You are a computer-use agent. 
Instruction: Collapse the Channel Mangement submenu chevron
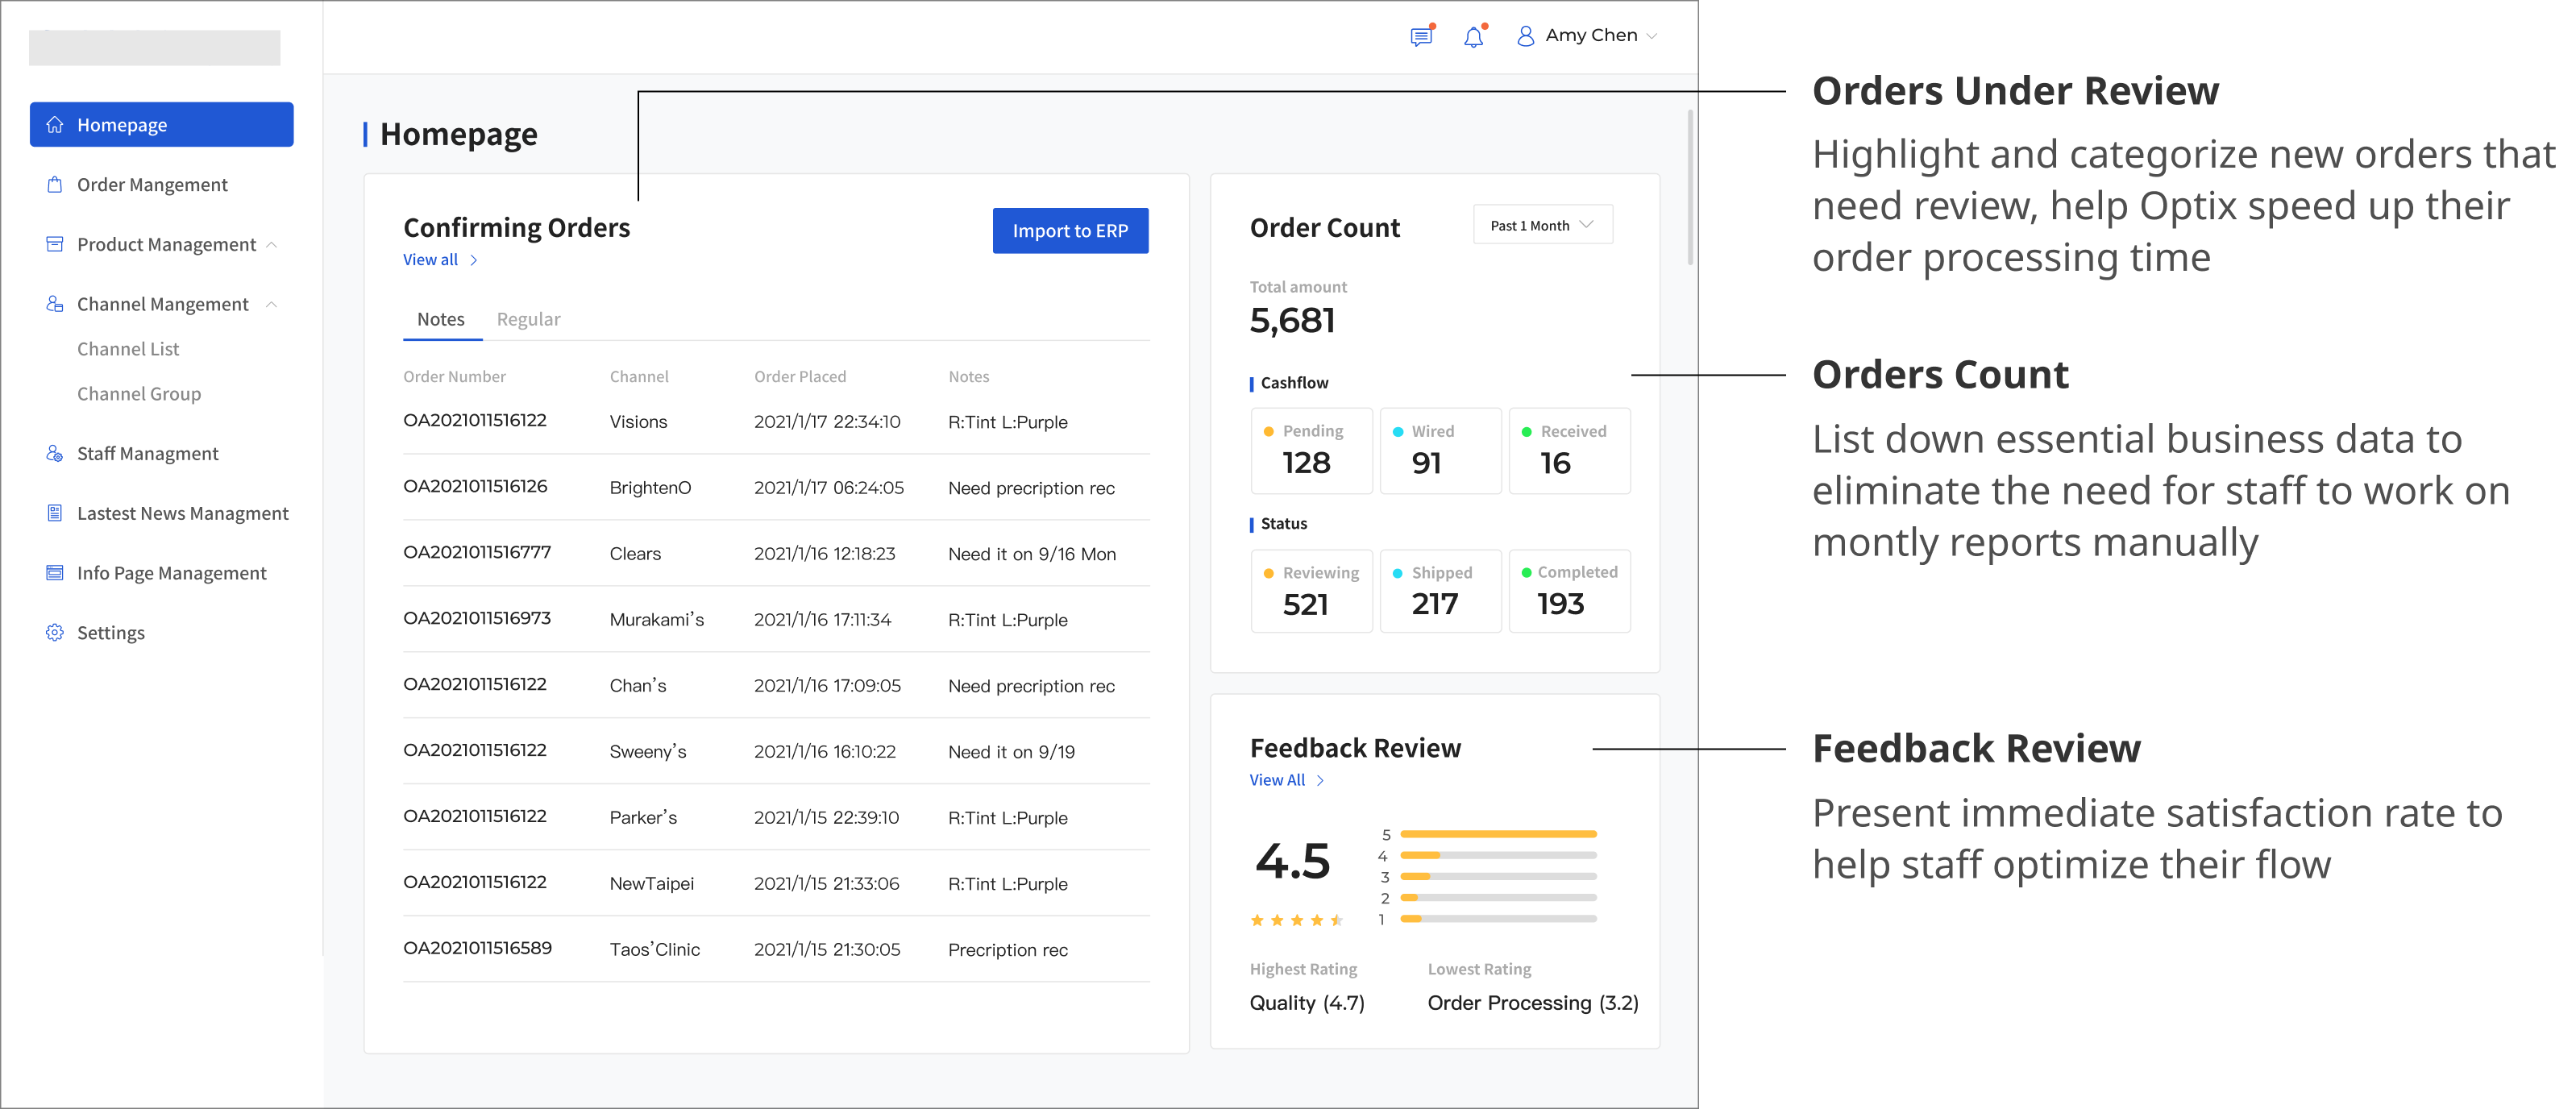tap(272, 305)
